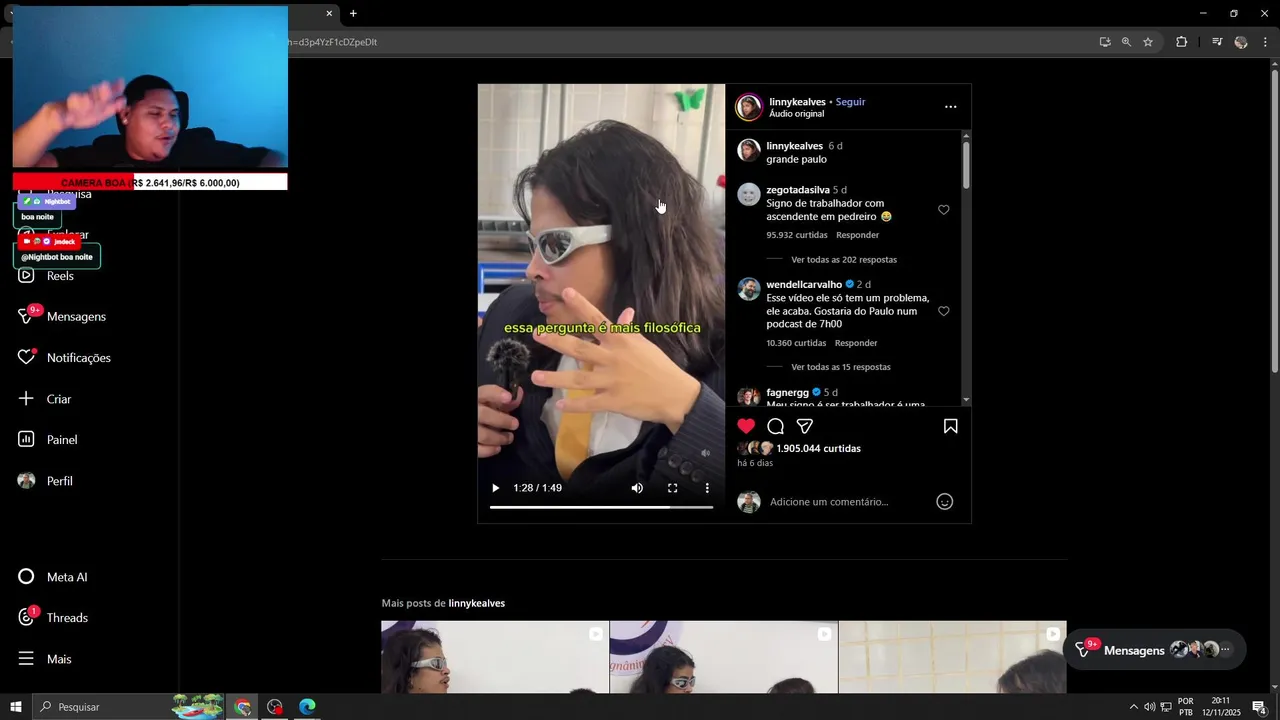
Task: Expand 'Ver todas as 15 respostas'
Action: [x=840, y=367]
